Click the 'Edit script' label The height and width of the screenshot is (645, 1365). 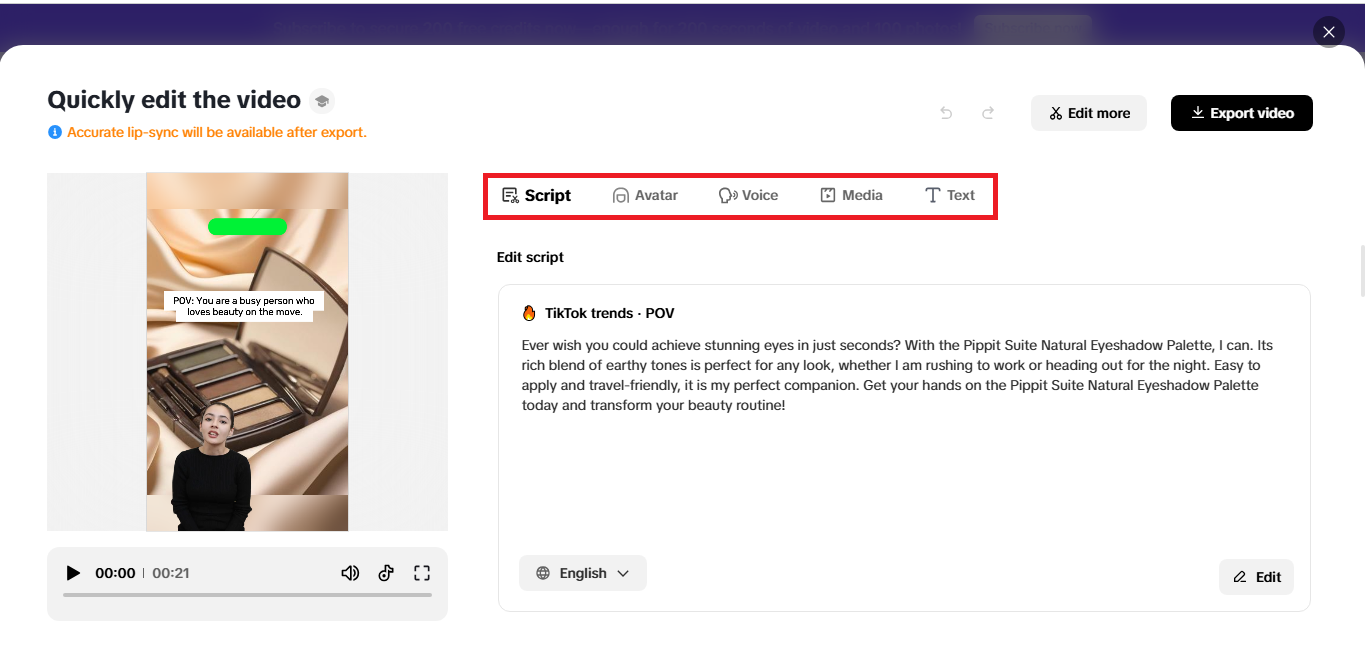530,257
